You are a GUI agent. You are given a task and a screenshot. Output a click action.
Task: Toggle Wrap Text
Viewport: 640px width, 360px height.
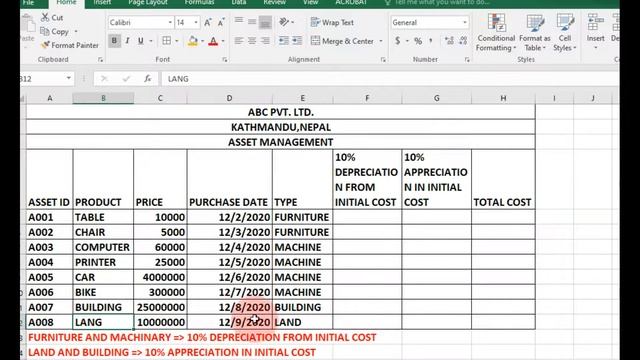click(x=332, y=22)
